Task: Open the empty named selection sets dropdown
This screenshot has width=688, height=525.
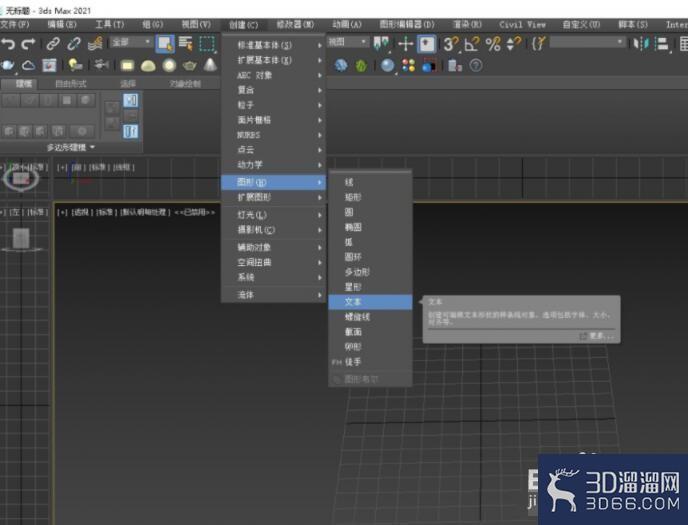Action: (587, 42)
